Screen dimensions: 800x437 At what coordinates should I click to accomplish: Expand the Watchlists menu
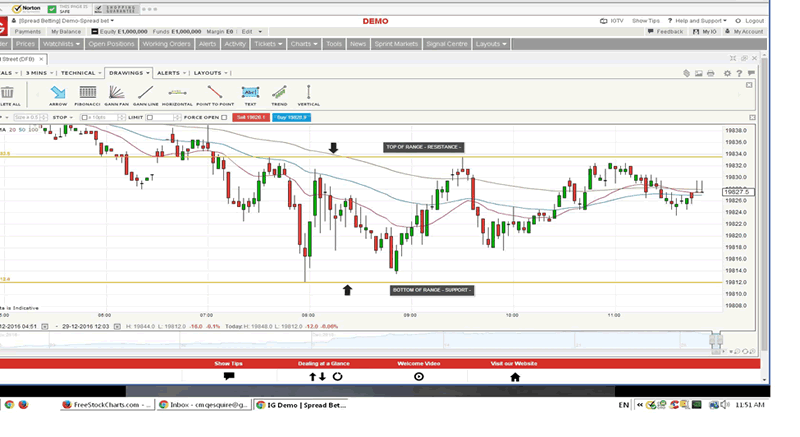(61, 44)
